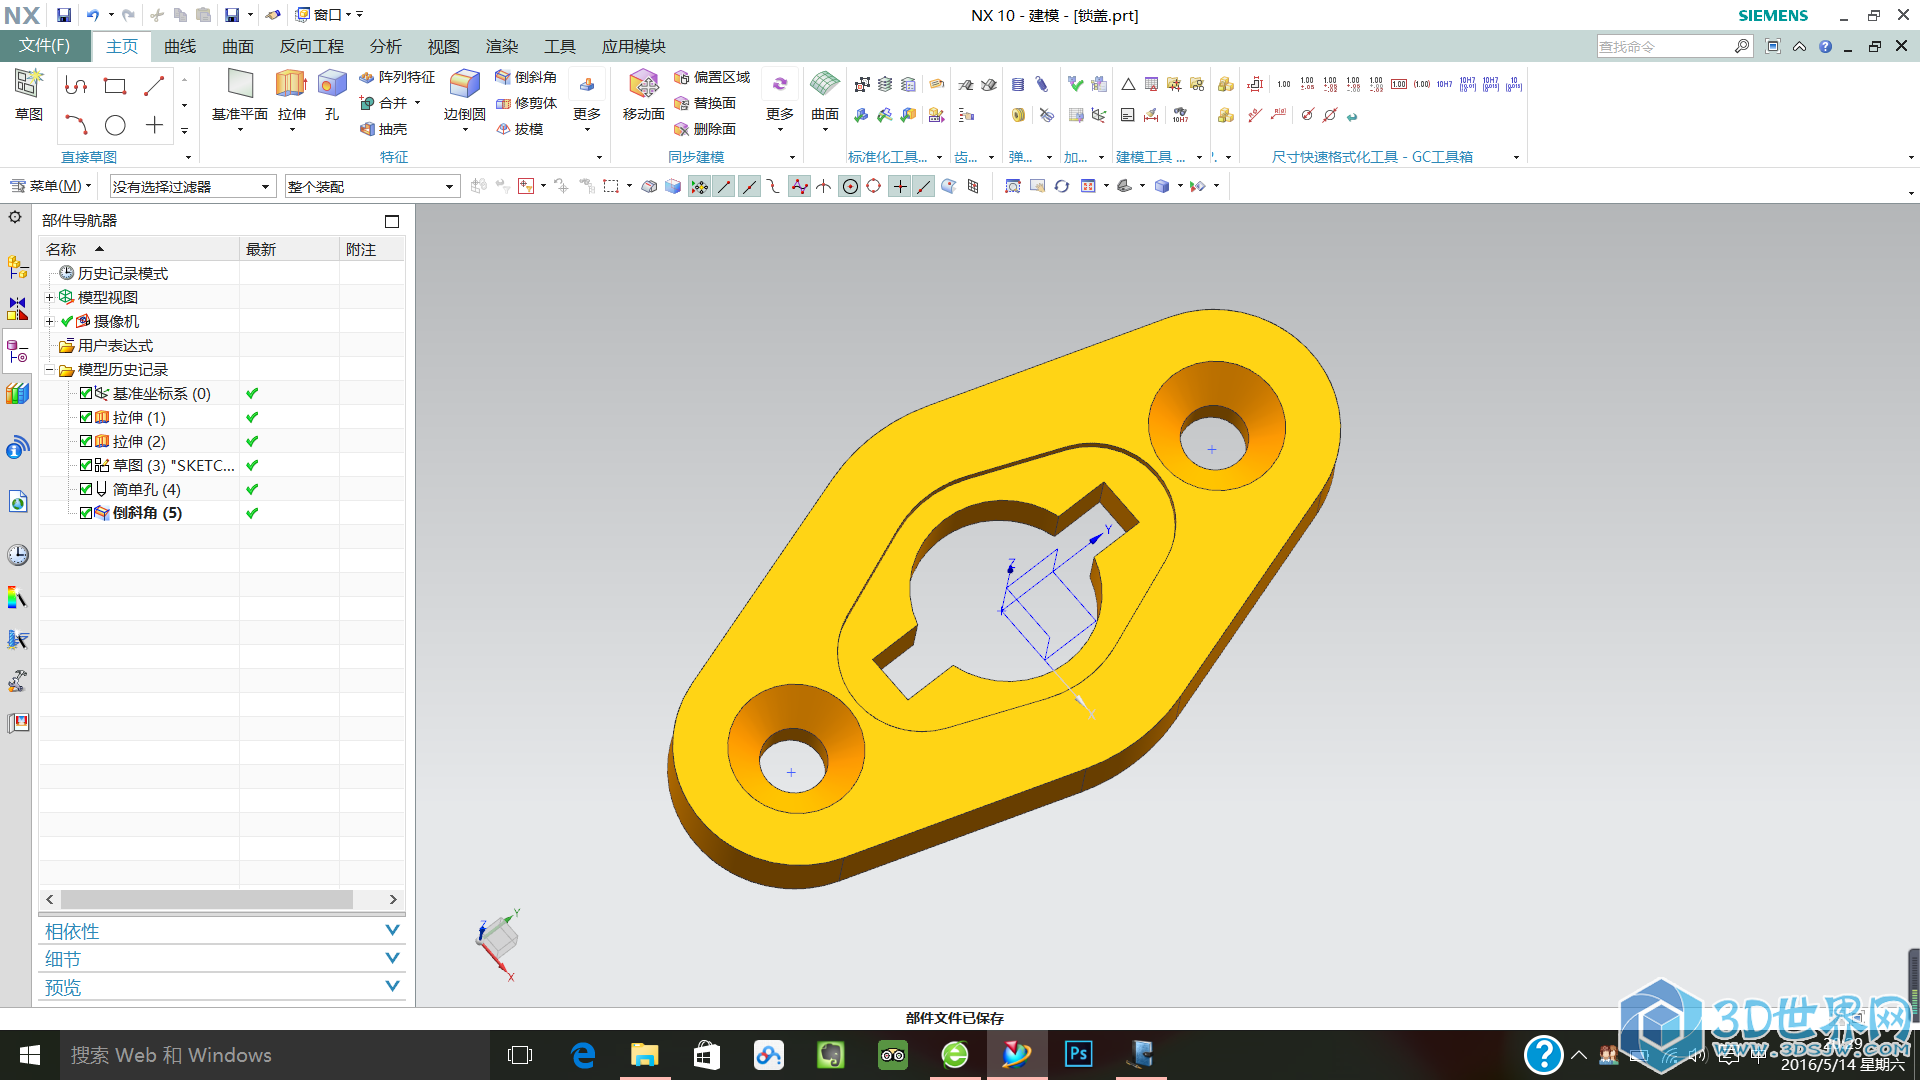Click the Draft (拔模) tool
This screenshot has height=1080, width=1920.
[519, 129]
